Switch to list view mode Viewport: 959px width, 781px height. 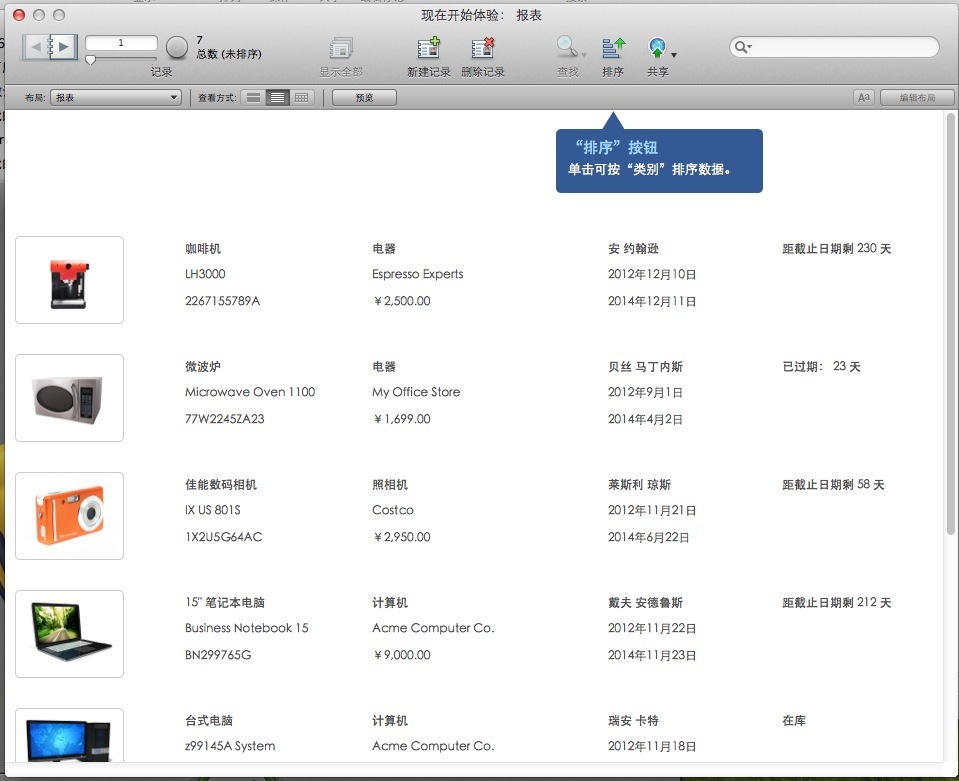click(x=278, y=98)
